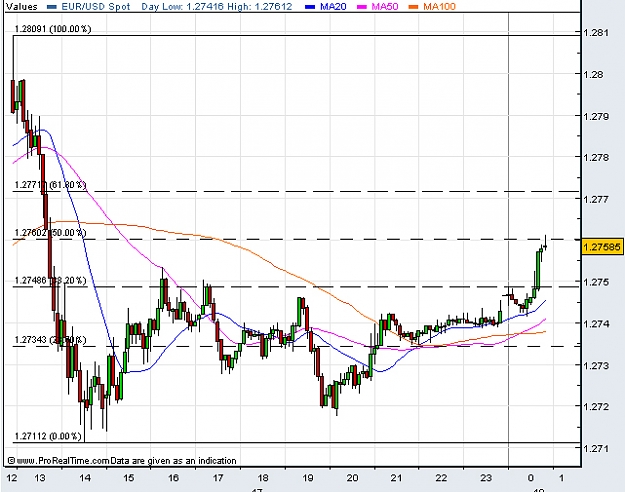Image resolution: width=625 pixels, height=492 pixels.
Task: Click the hour 18 time axis label
Action: click(x=263, y=477)
